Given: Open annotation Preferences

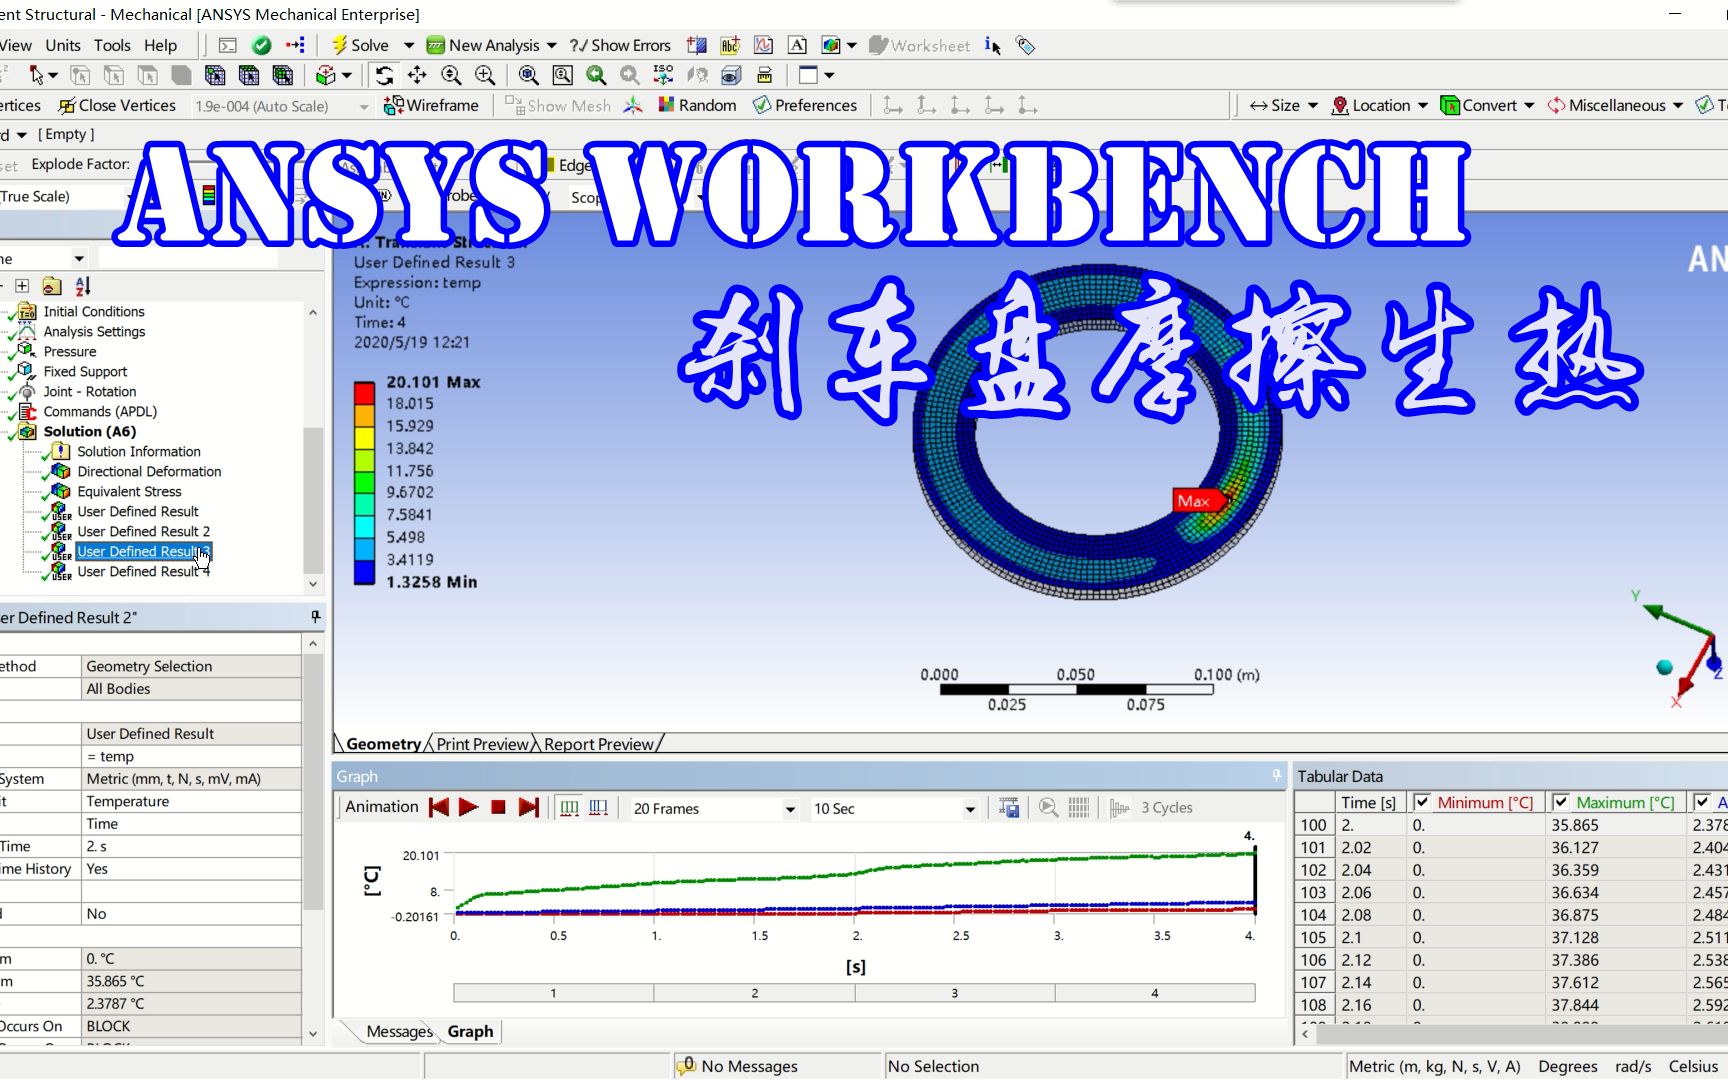Looking at the screenshot, I should 805,105.
